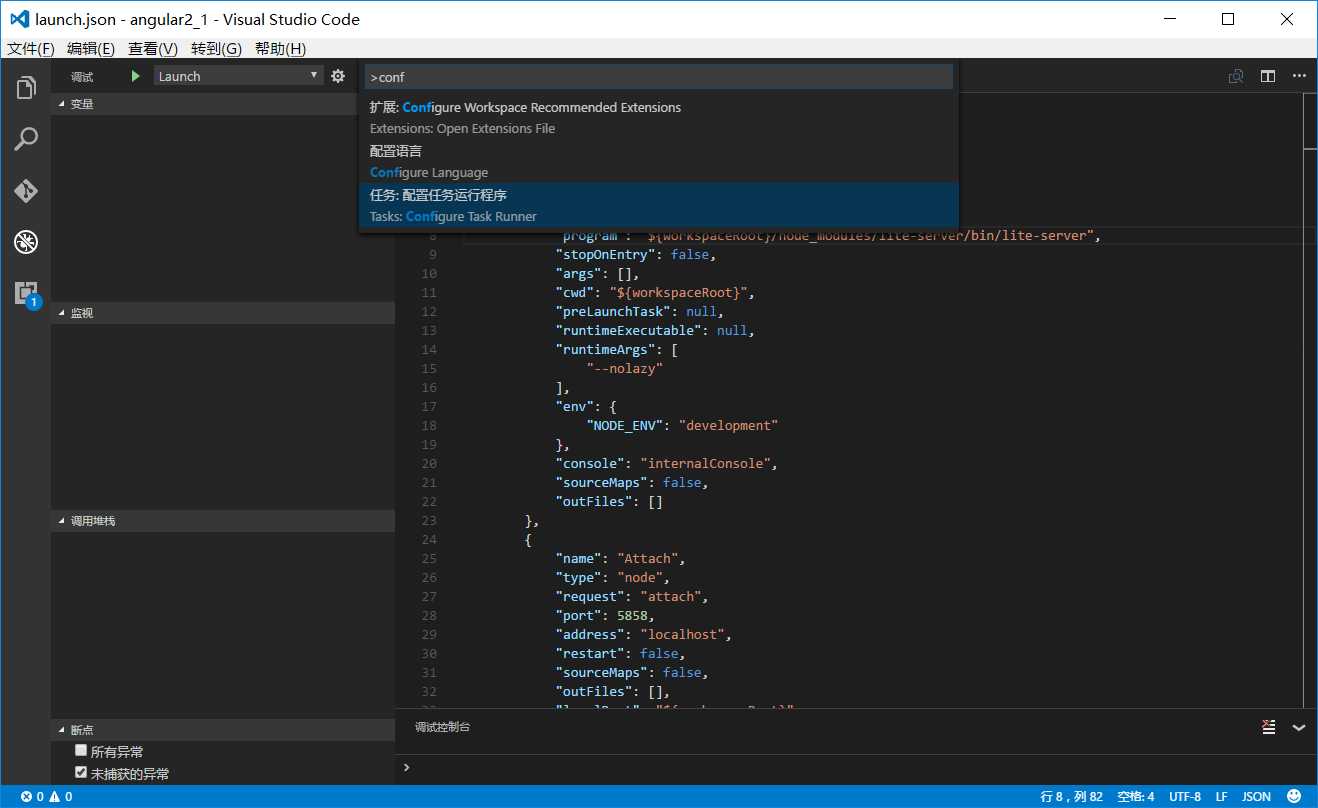Click the feedback smiley in status bar
This screenshot has width=1318, height=808.
point(1295,797)
